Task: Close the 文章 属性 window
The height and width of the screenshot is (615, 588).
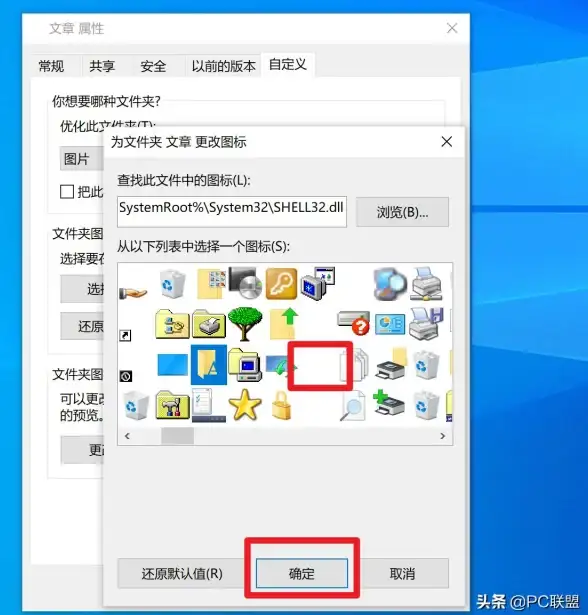Action: tap(452, 28)
